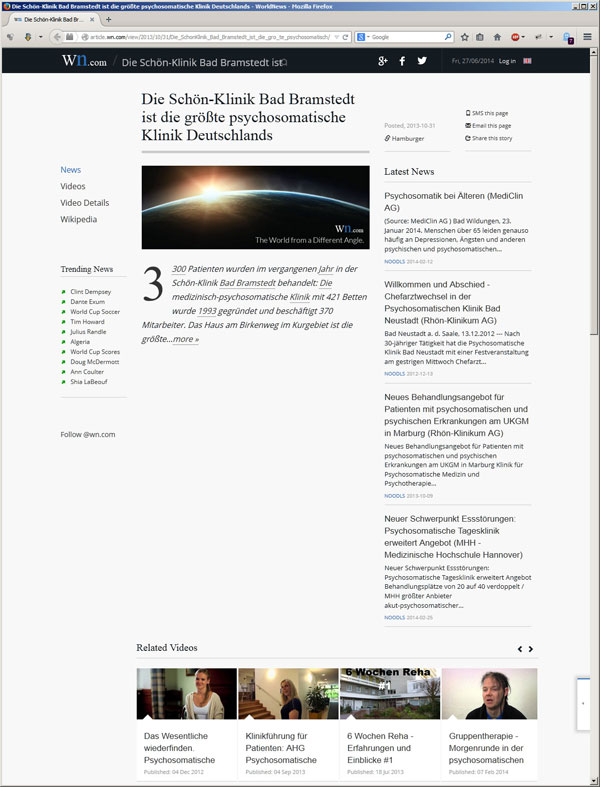
Task: Open the News sidebar item
Action: (x=71, y=170)
